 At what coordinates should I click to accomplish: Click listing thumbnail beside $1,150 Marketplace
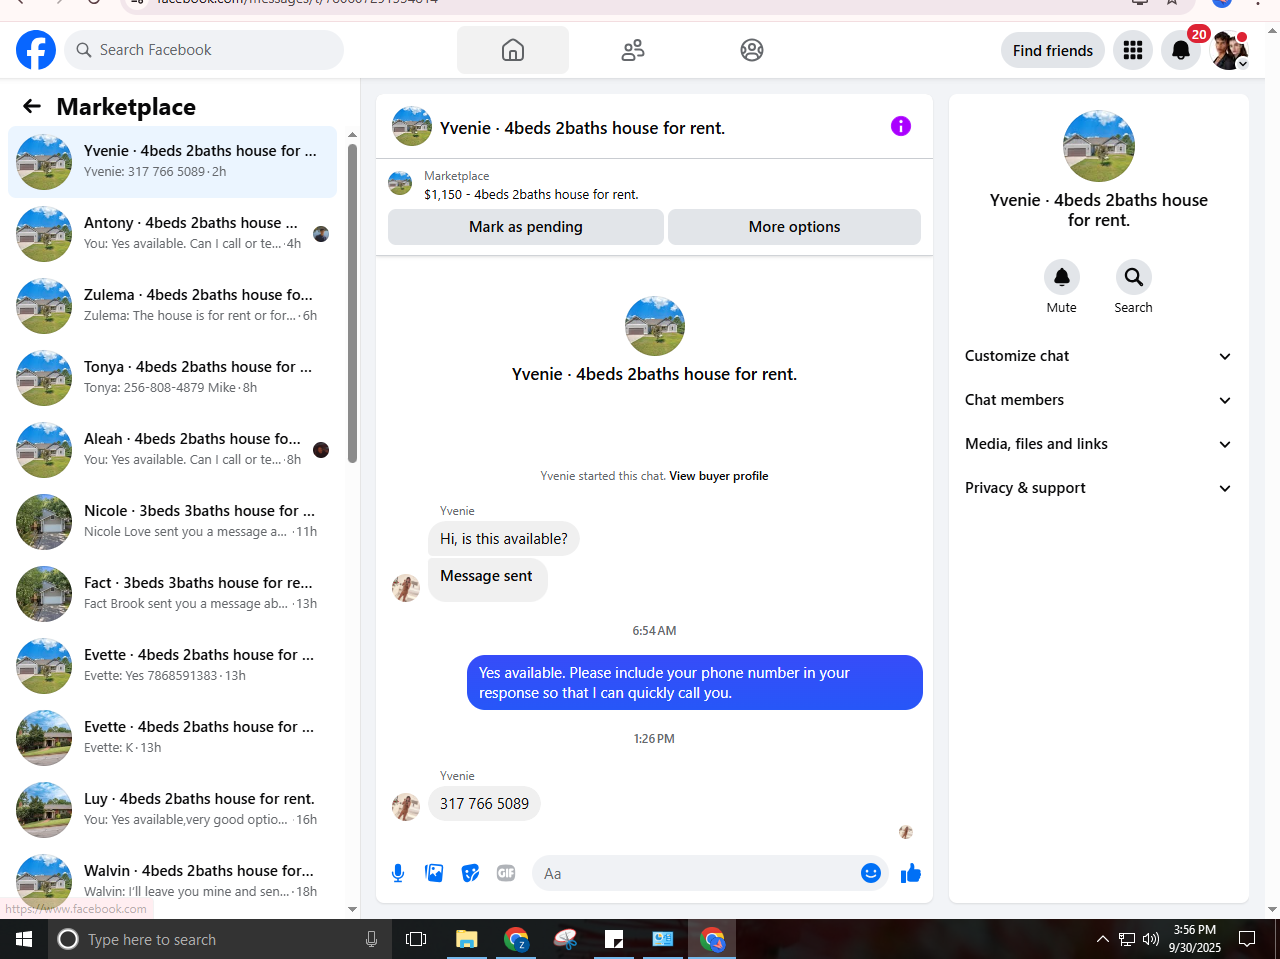(x=400, y=183)
